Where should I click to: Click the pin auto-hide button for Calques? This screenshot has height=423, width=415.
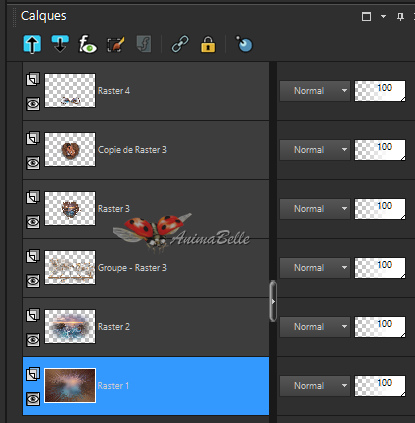tap(400, 16)
